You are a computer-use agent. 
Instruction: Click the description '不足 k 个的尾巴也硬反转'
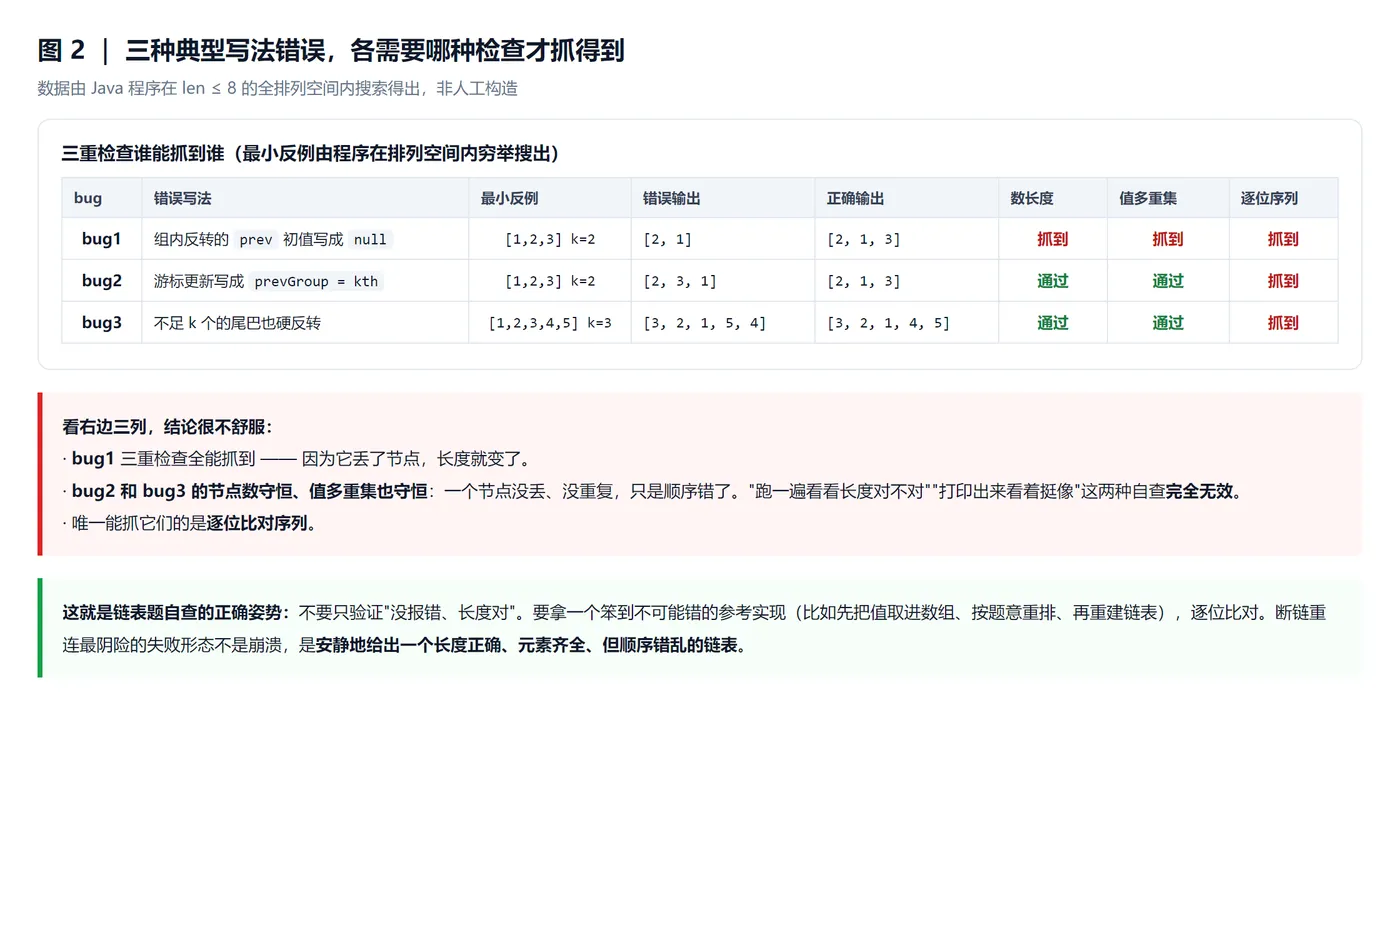pyautogui.click(x=237, y=323)
